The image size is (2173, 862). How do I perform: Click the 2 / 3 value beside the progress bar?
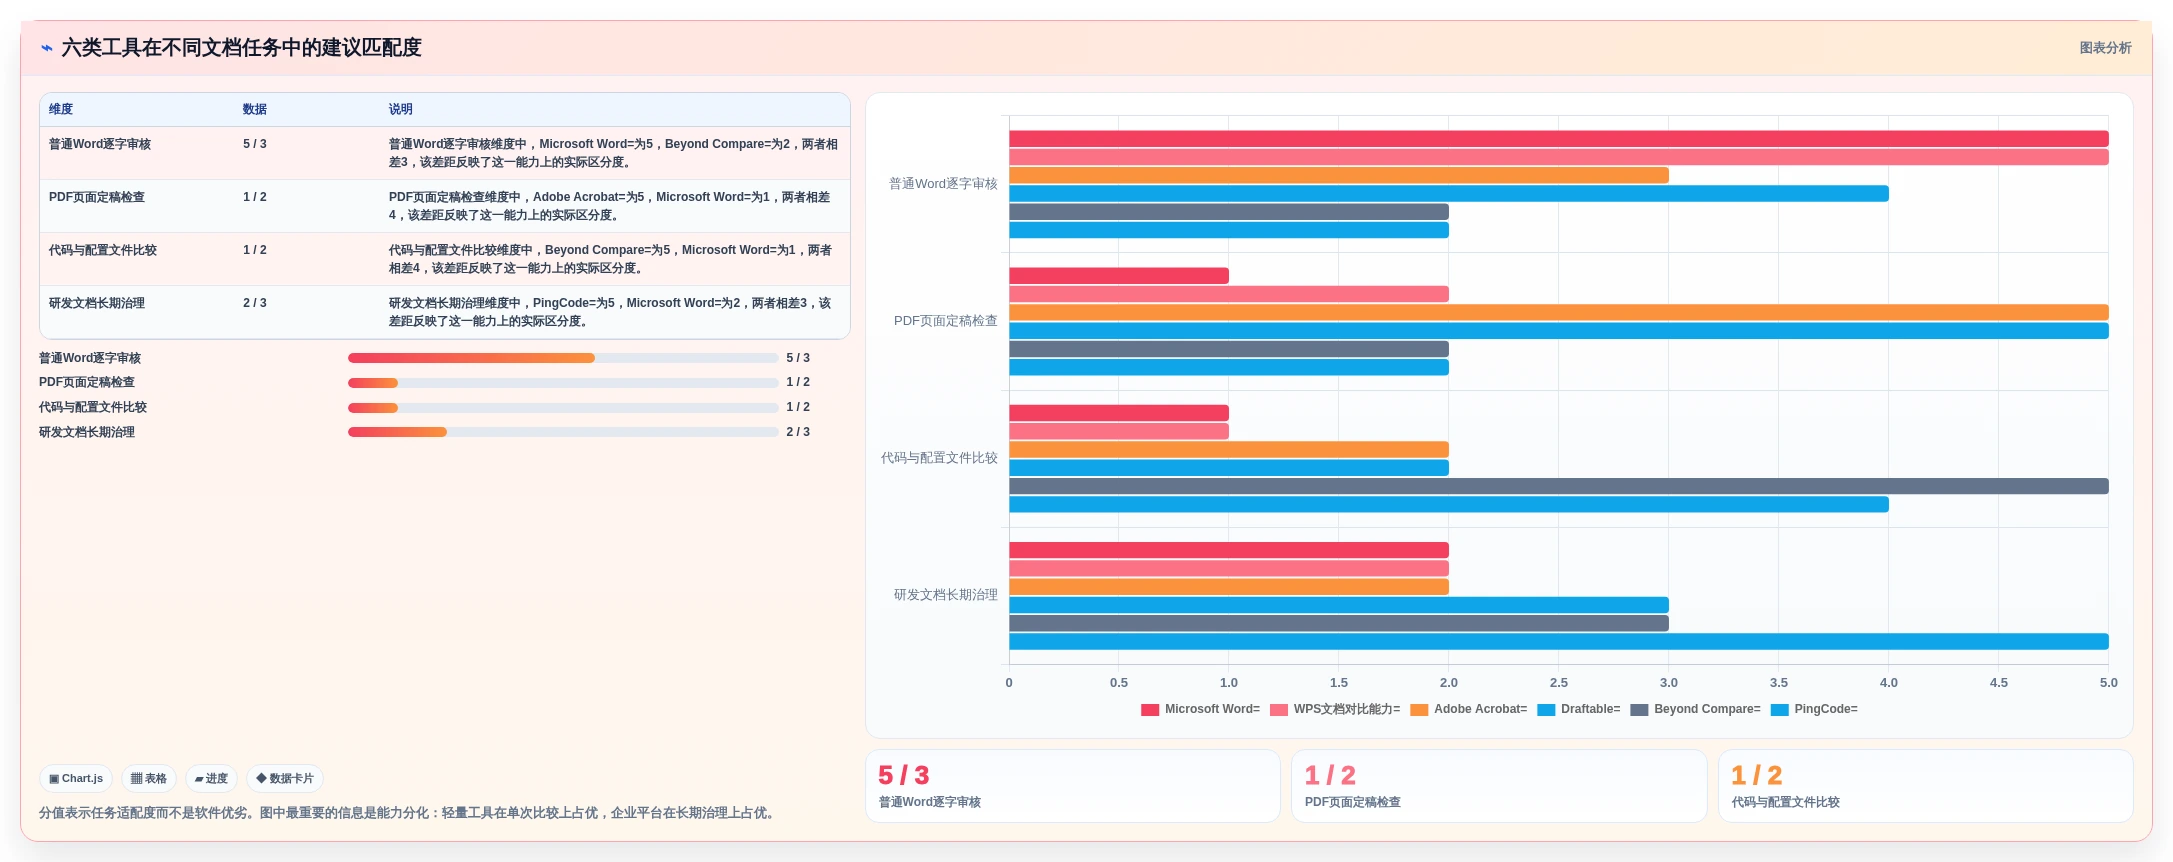[x=798, y=432]
